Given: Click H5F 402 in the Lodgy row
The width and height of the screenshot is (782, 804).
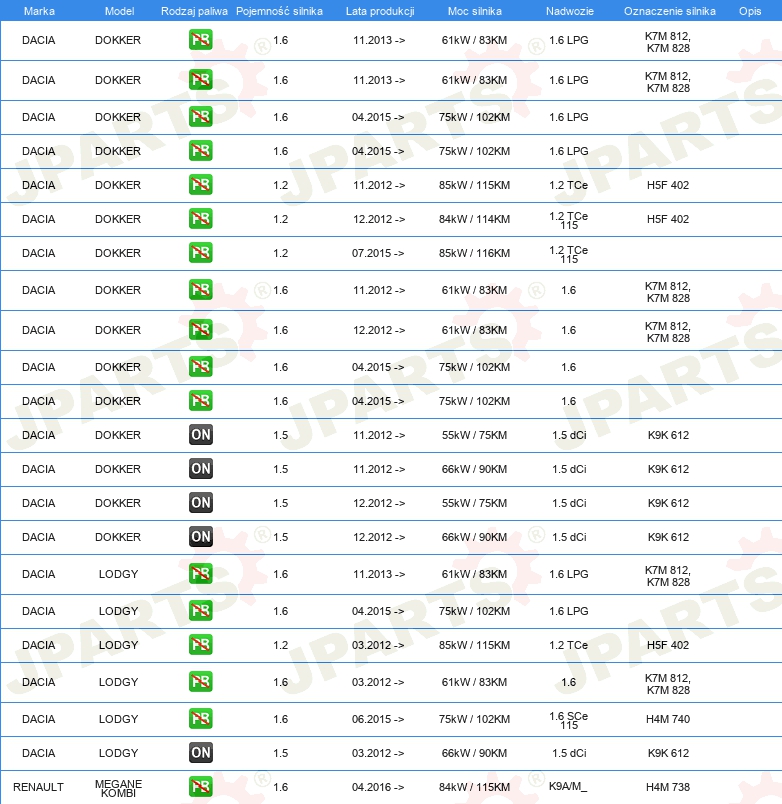Looking at the screenshot, I should [x=668, y=645].
